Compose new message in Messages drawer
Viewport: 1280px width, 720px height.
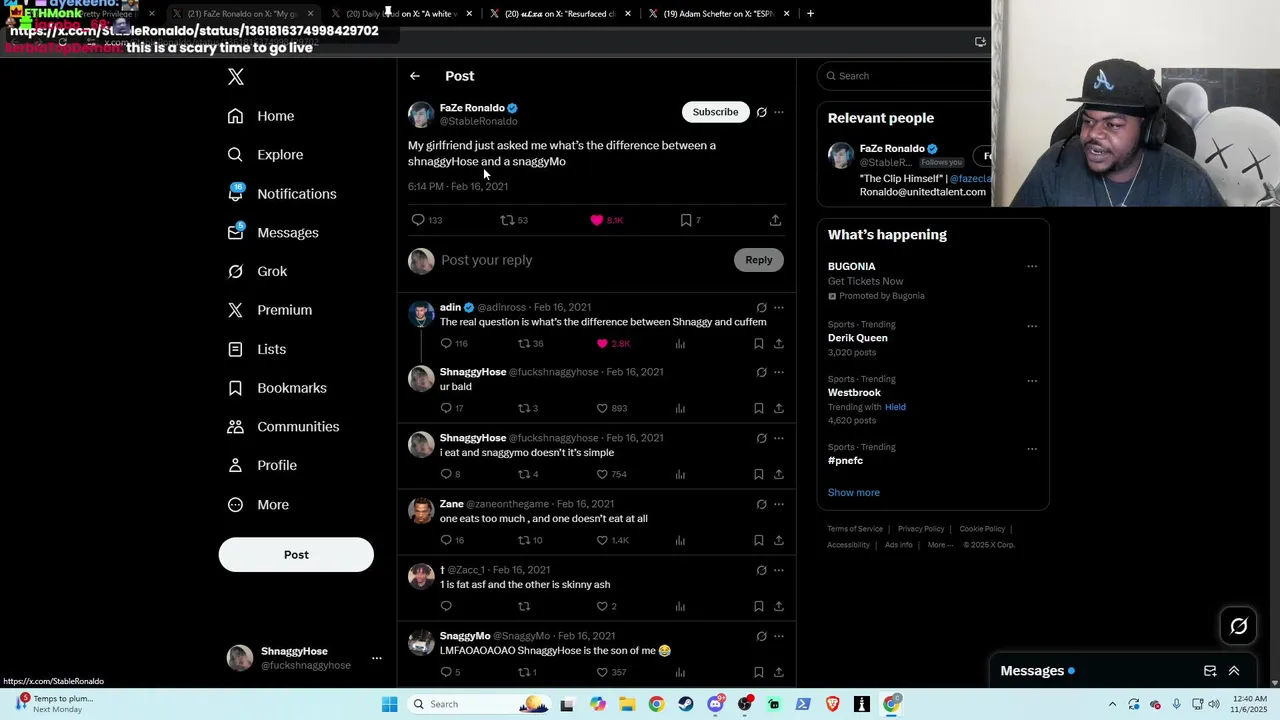(1210, 671)
